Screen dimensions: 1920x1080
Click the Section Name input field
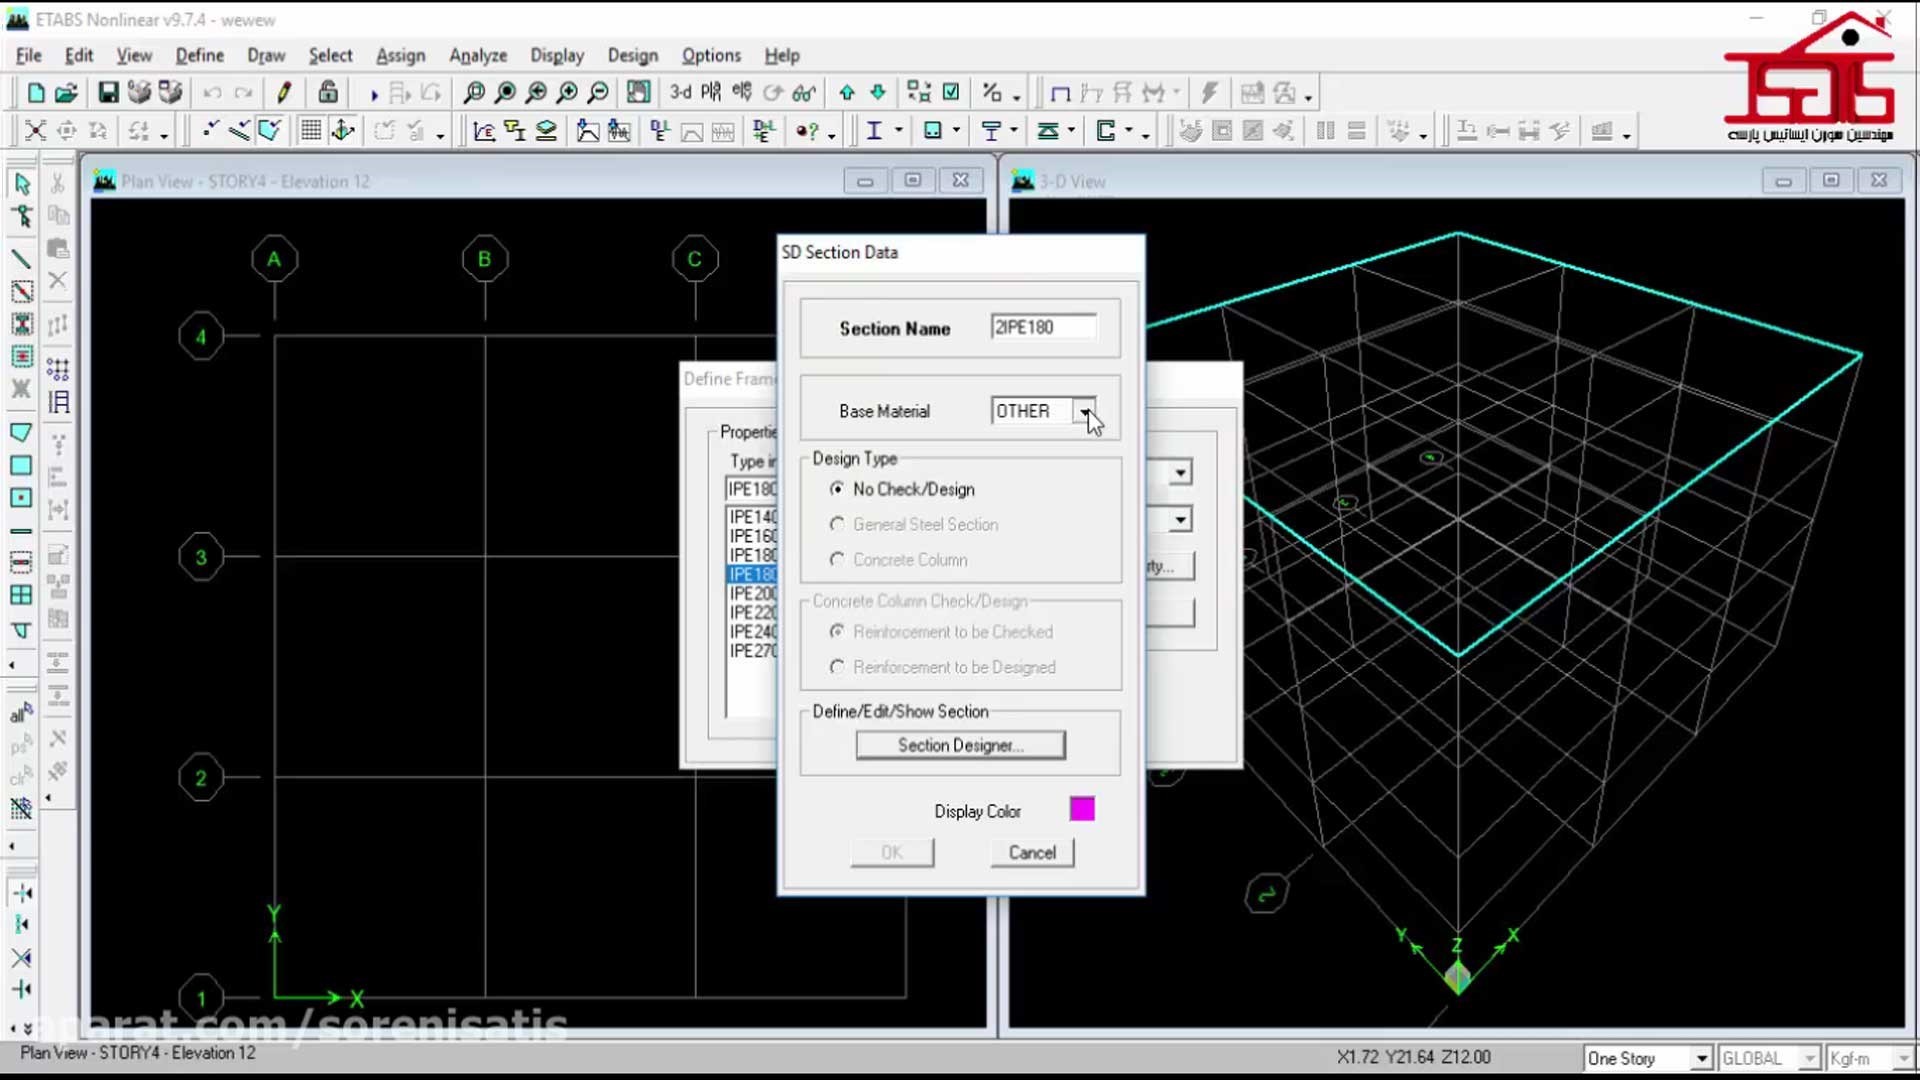pyautogui.click(x=1042, y=327)
